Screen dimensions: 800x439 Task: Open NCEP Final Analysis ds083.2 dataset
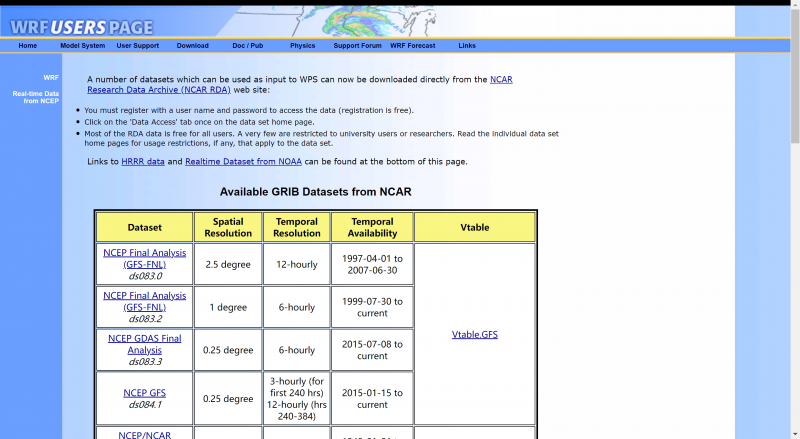(x=144, y=301)
